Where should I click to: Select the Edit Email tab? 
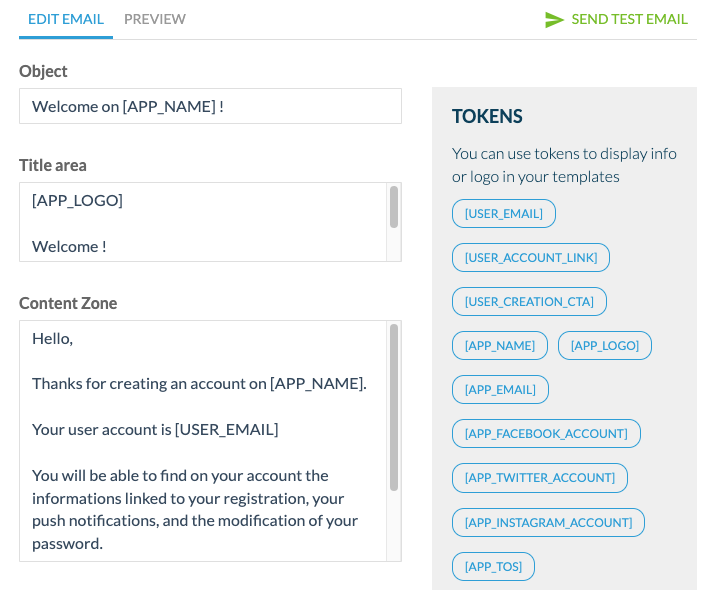[x=65, y=19]
